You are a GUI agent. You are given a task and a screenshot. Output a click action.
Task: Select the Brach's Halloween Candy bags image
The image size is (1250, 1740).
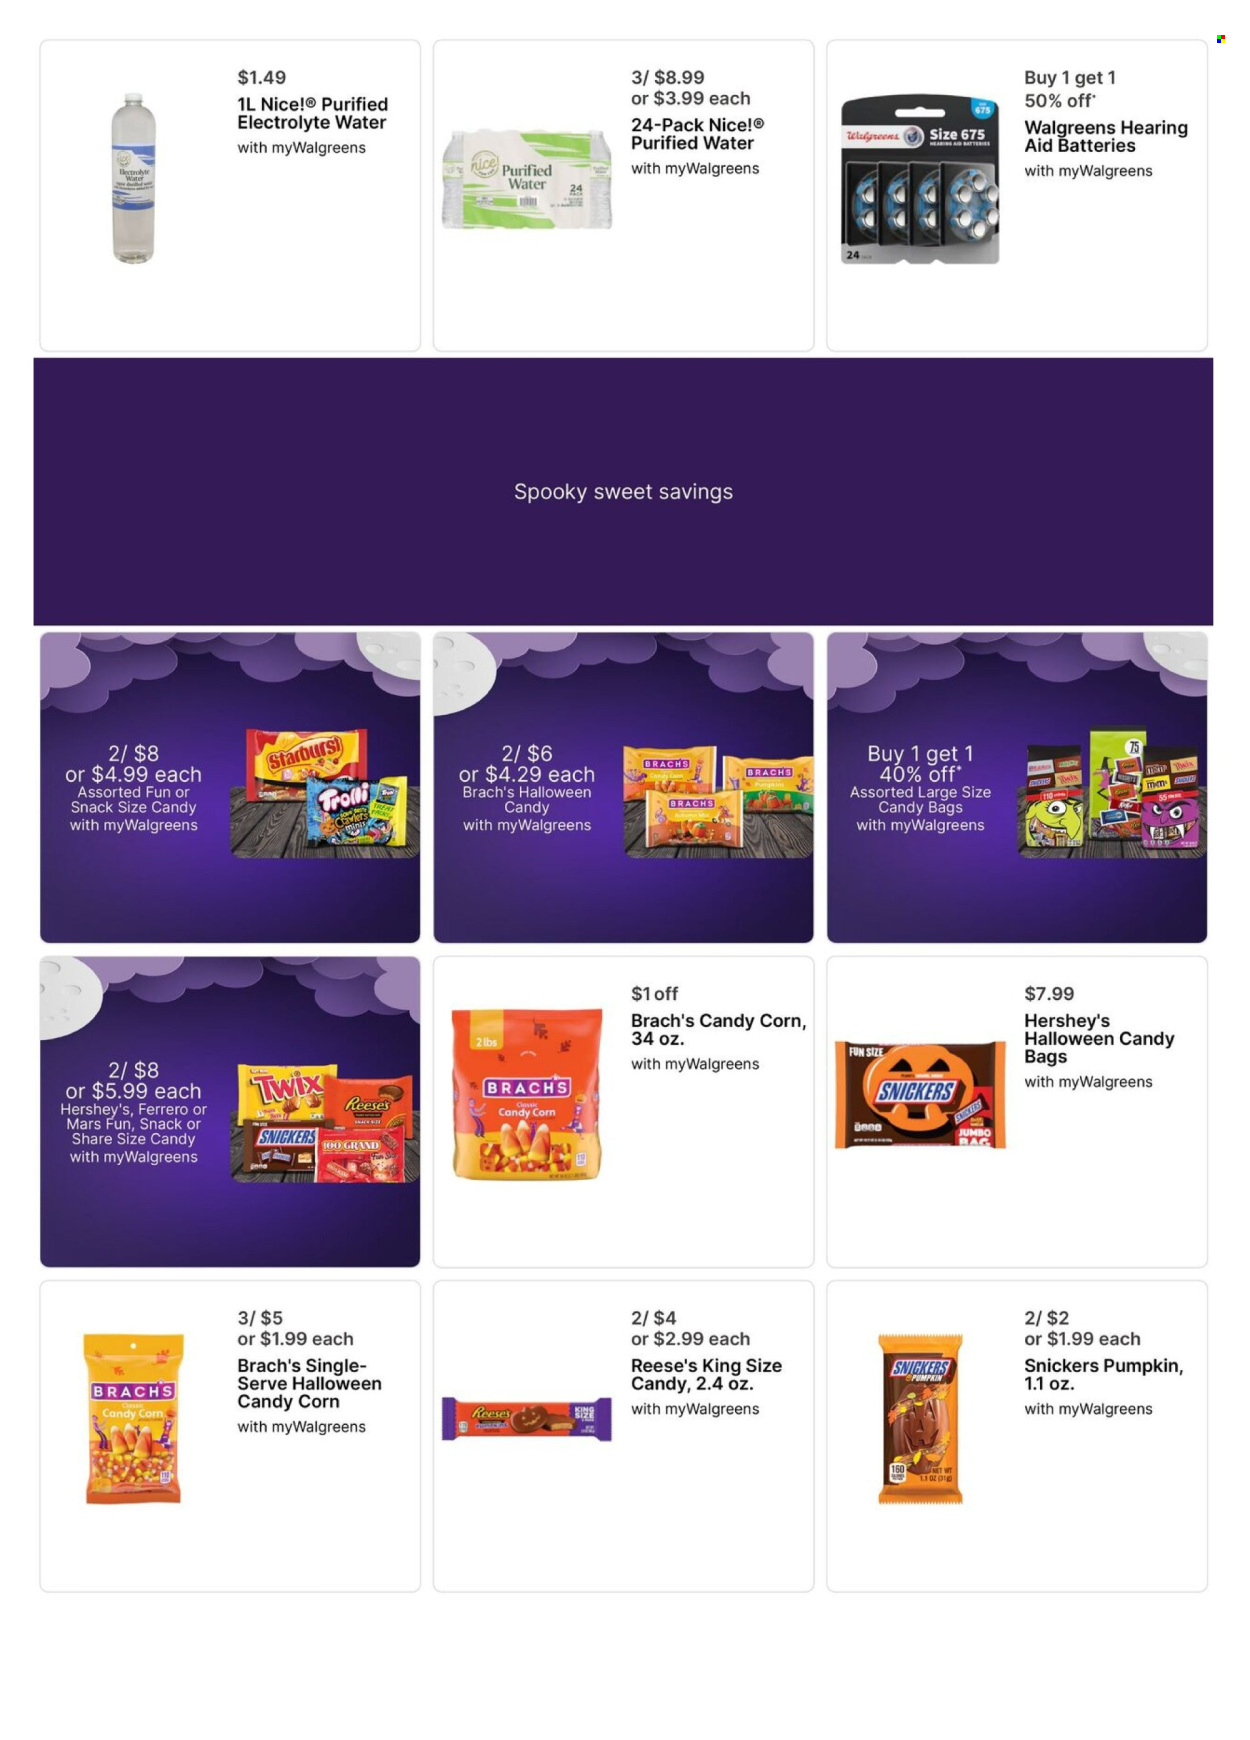coord(720,801)
